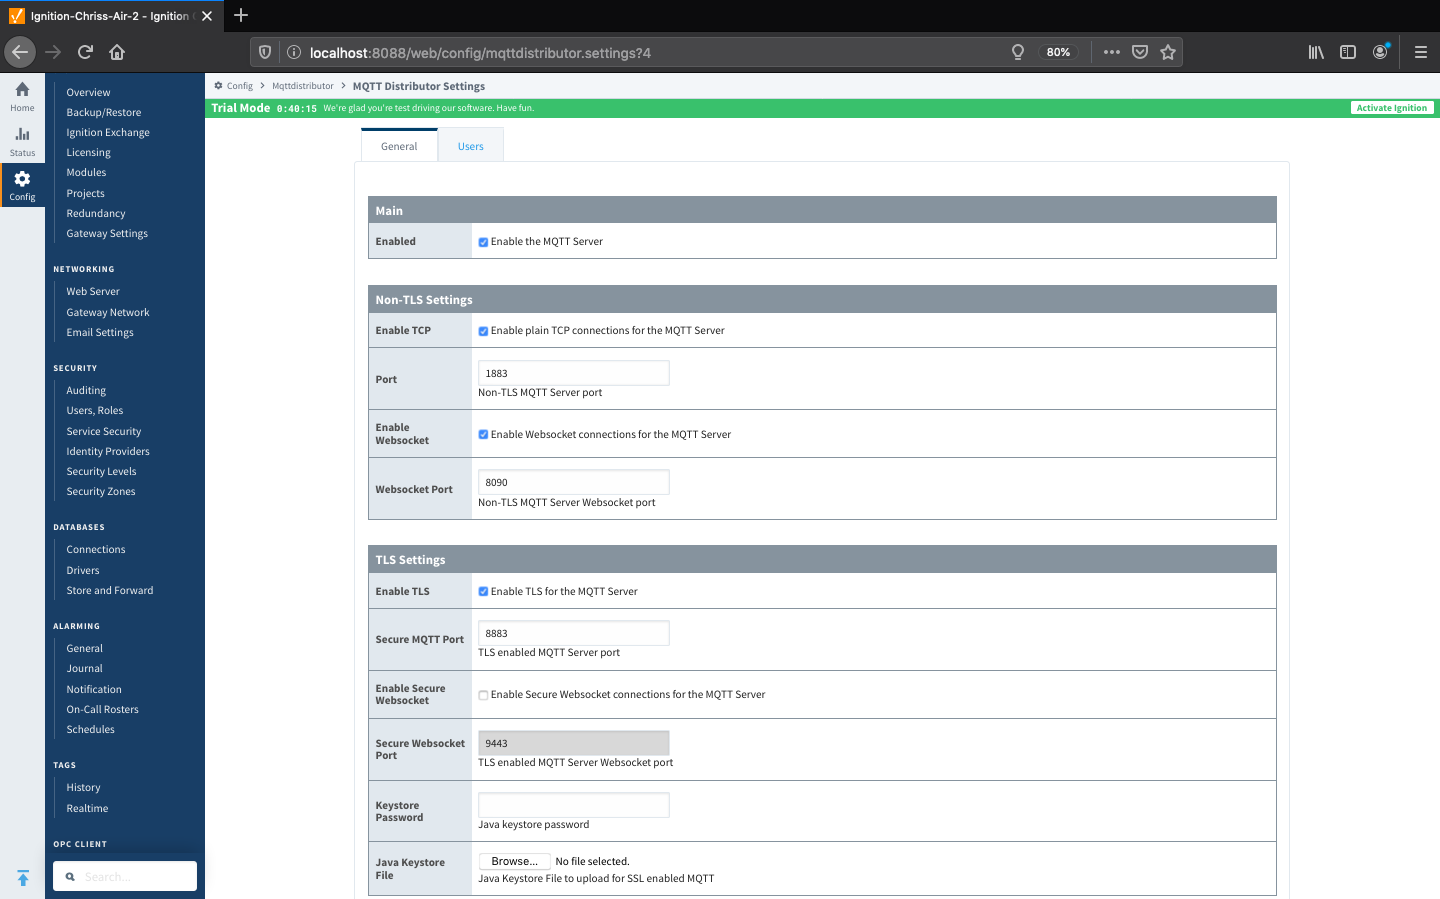Open Security Zones in sidebar
This screenshot has height=899, width=1440.
coord(101,491)
